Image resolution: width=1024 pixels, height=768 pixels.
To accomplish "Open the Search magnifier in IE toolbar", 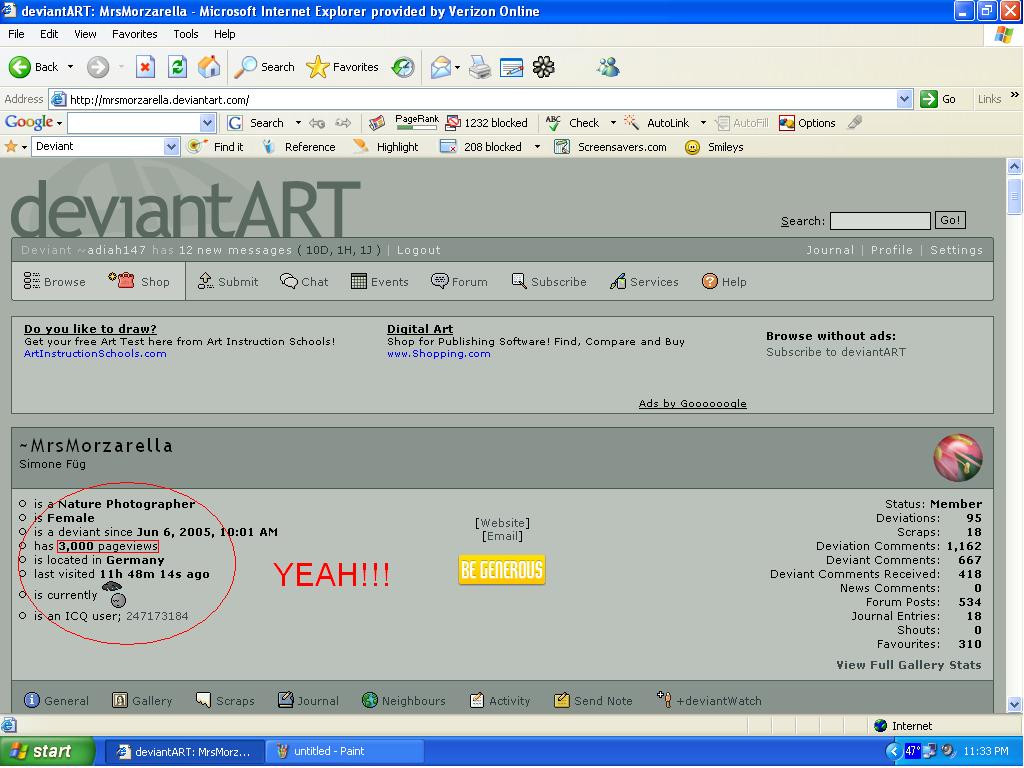I will coord(264,67).
